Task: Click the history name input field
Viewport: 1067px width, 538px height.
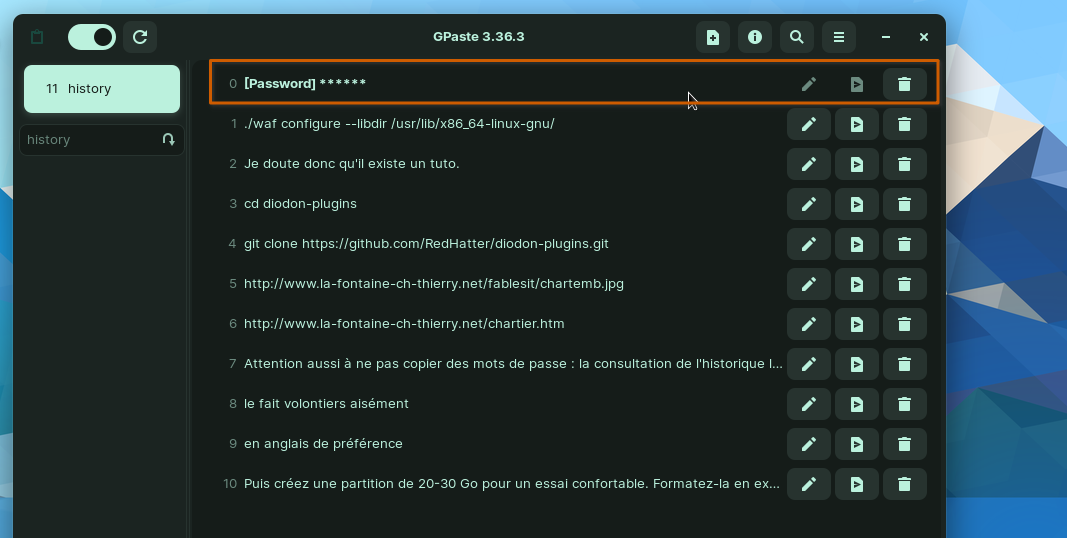Action: 88,140
